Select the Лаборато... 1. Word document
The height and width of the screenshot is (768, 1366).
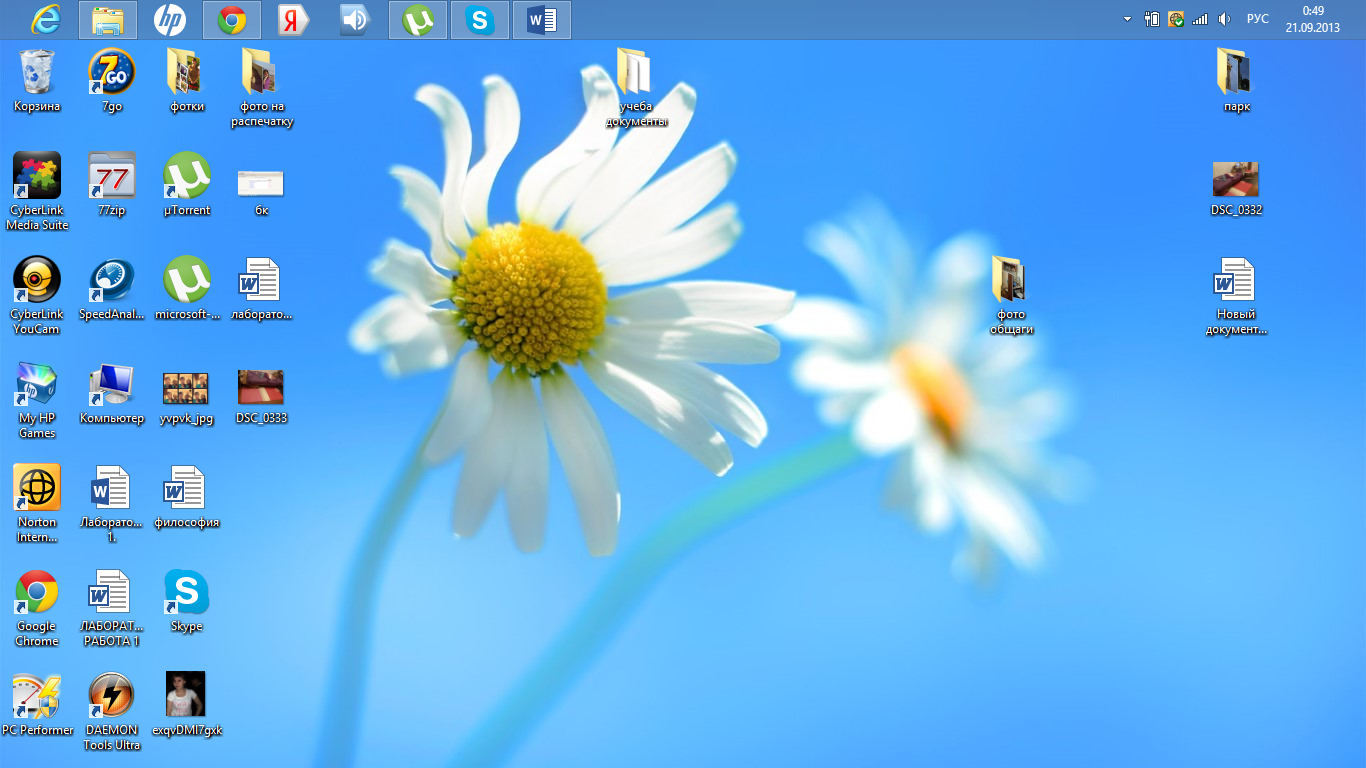tap(112, 504)
